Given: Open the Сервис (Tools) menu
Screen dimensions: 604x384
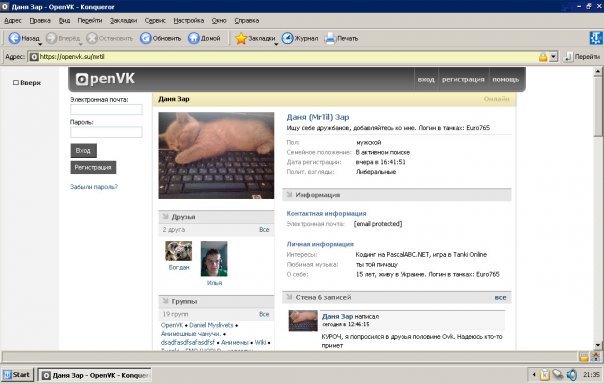Looking at the screenshot, I should pos(155,20).
